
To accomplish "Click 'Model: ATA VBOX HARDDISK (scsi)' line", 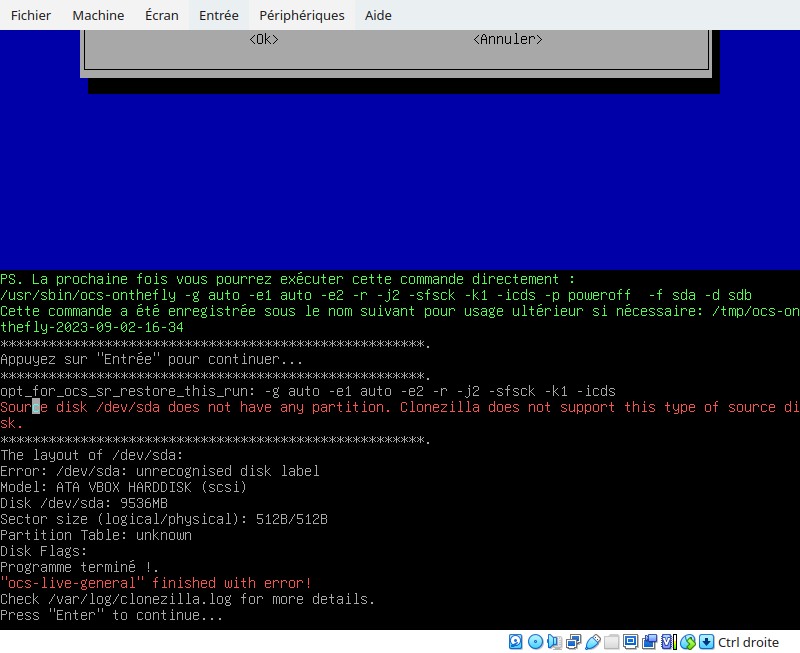I will (123, 487).
